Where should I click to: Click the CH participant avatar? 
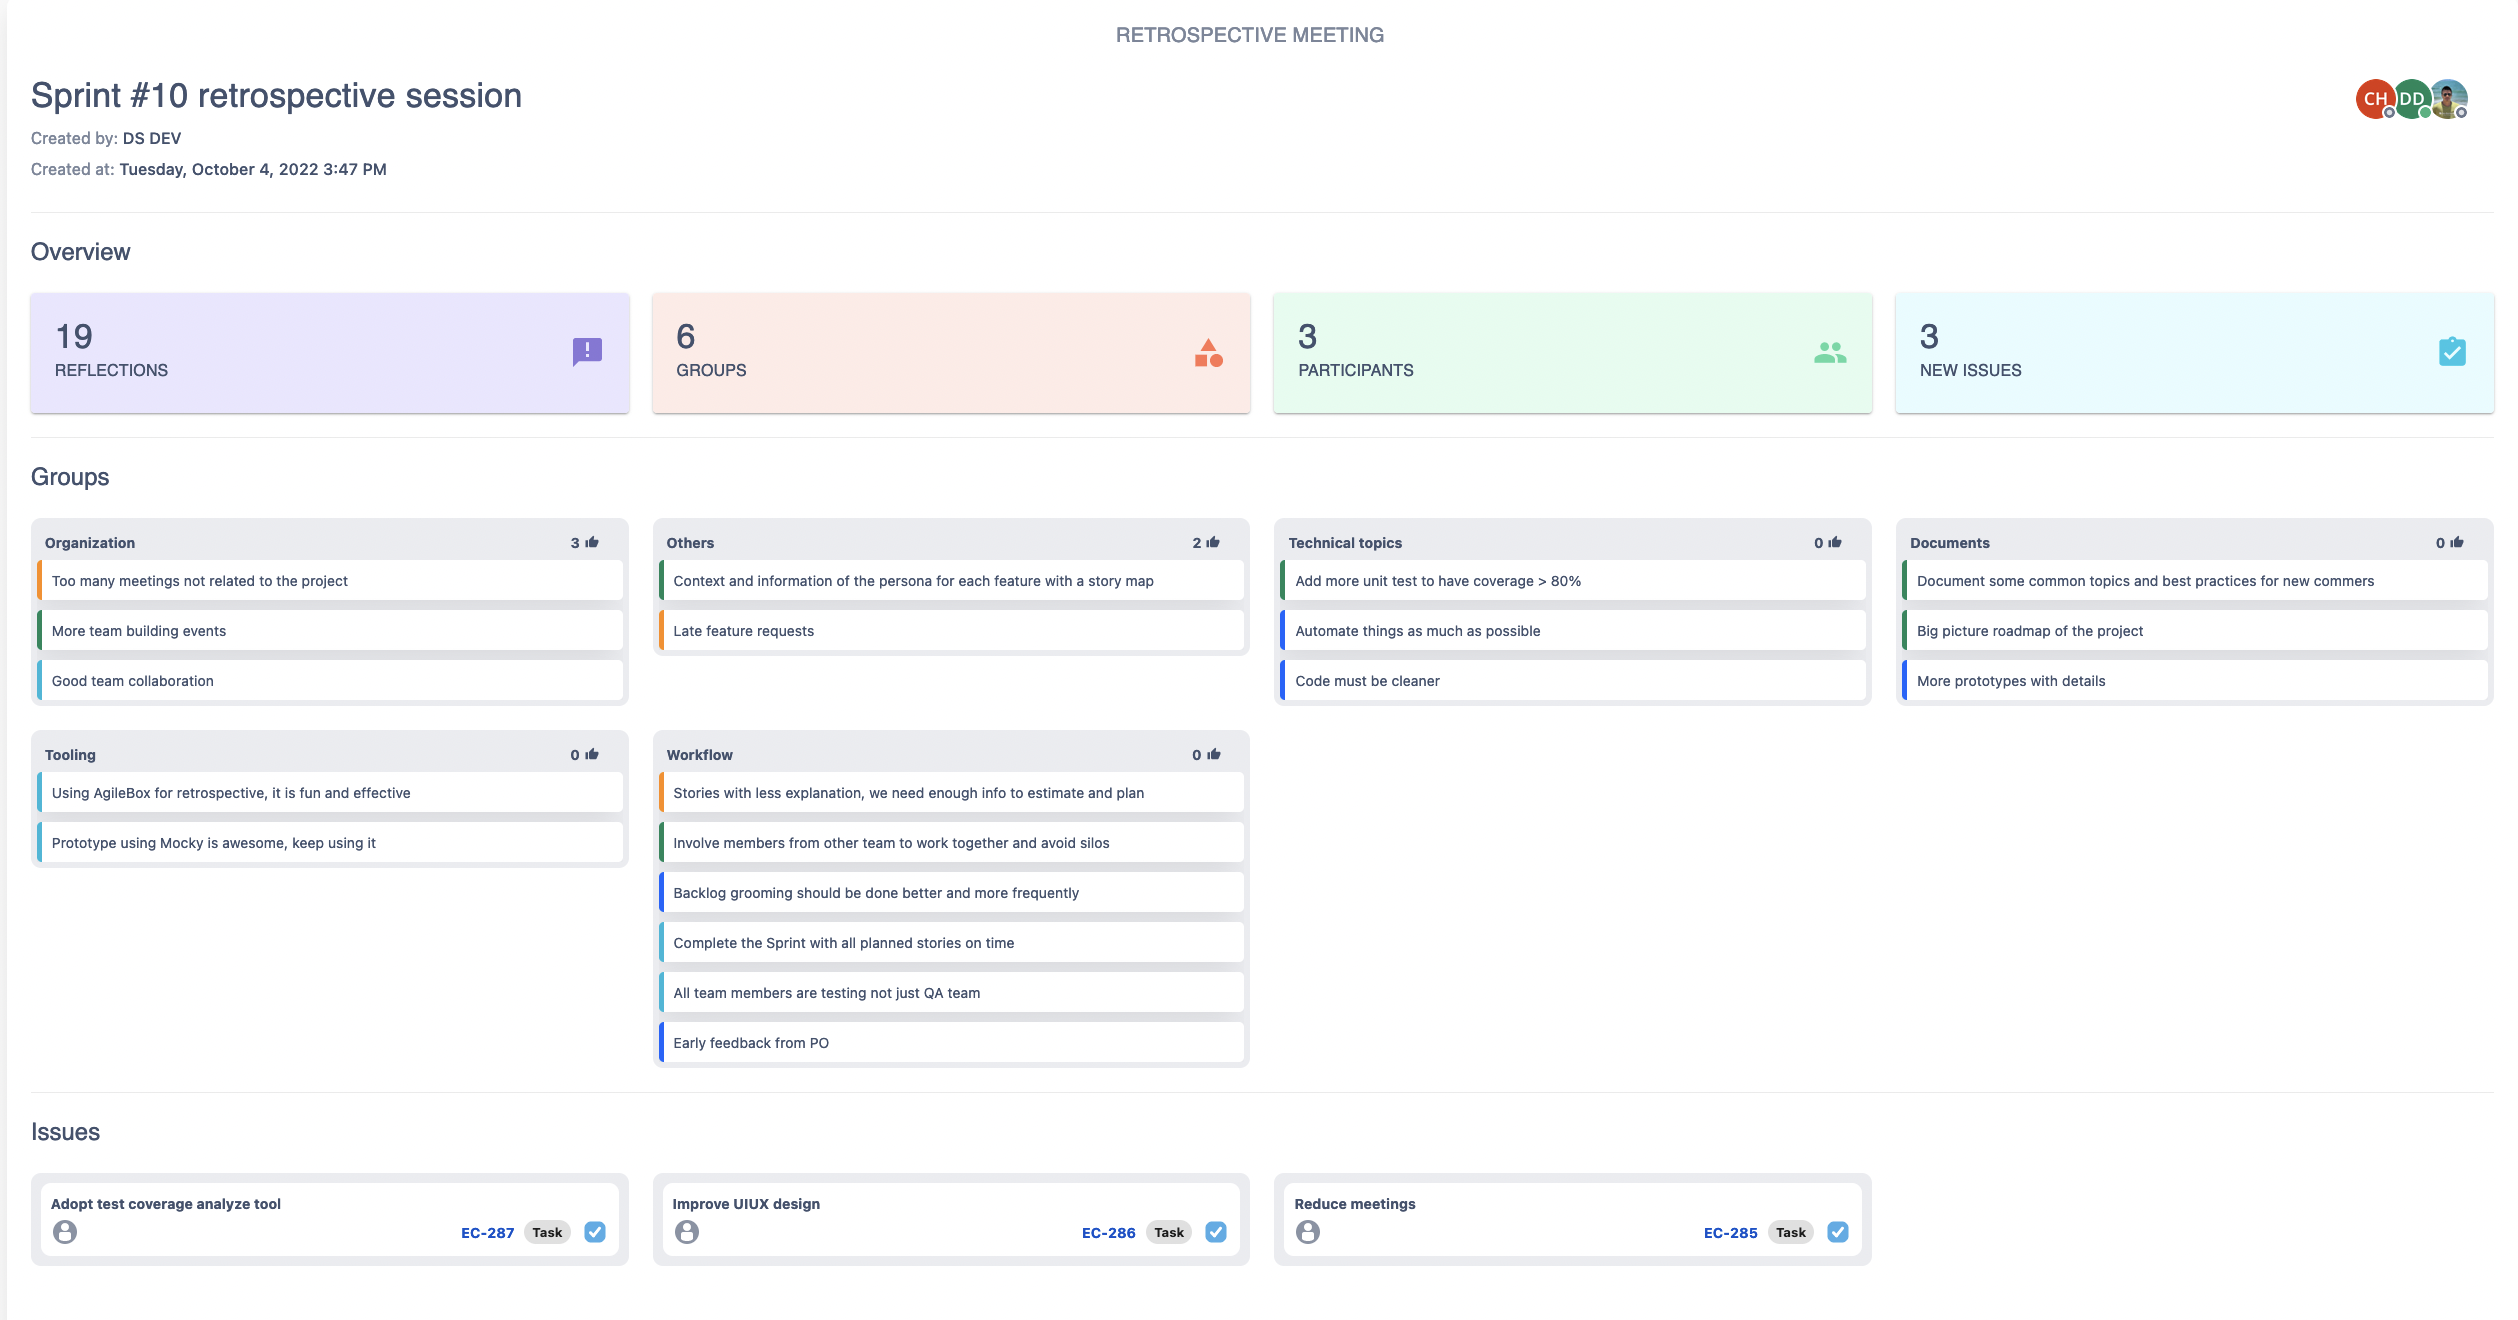(2375, 99)
